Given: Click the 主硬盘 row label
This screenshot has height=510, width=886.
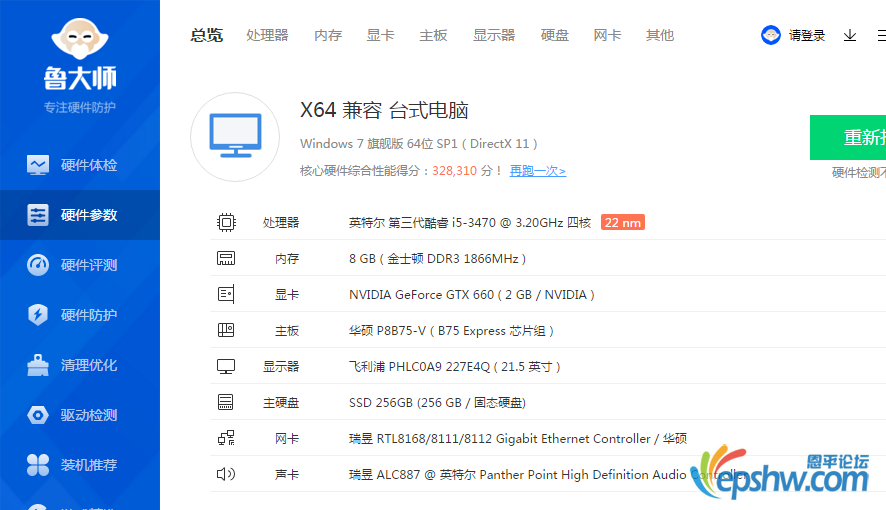Looking at the screenshot, I should (x=281, y=403).
